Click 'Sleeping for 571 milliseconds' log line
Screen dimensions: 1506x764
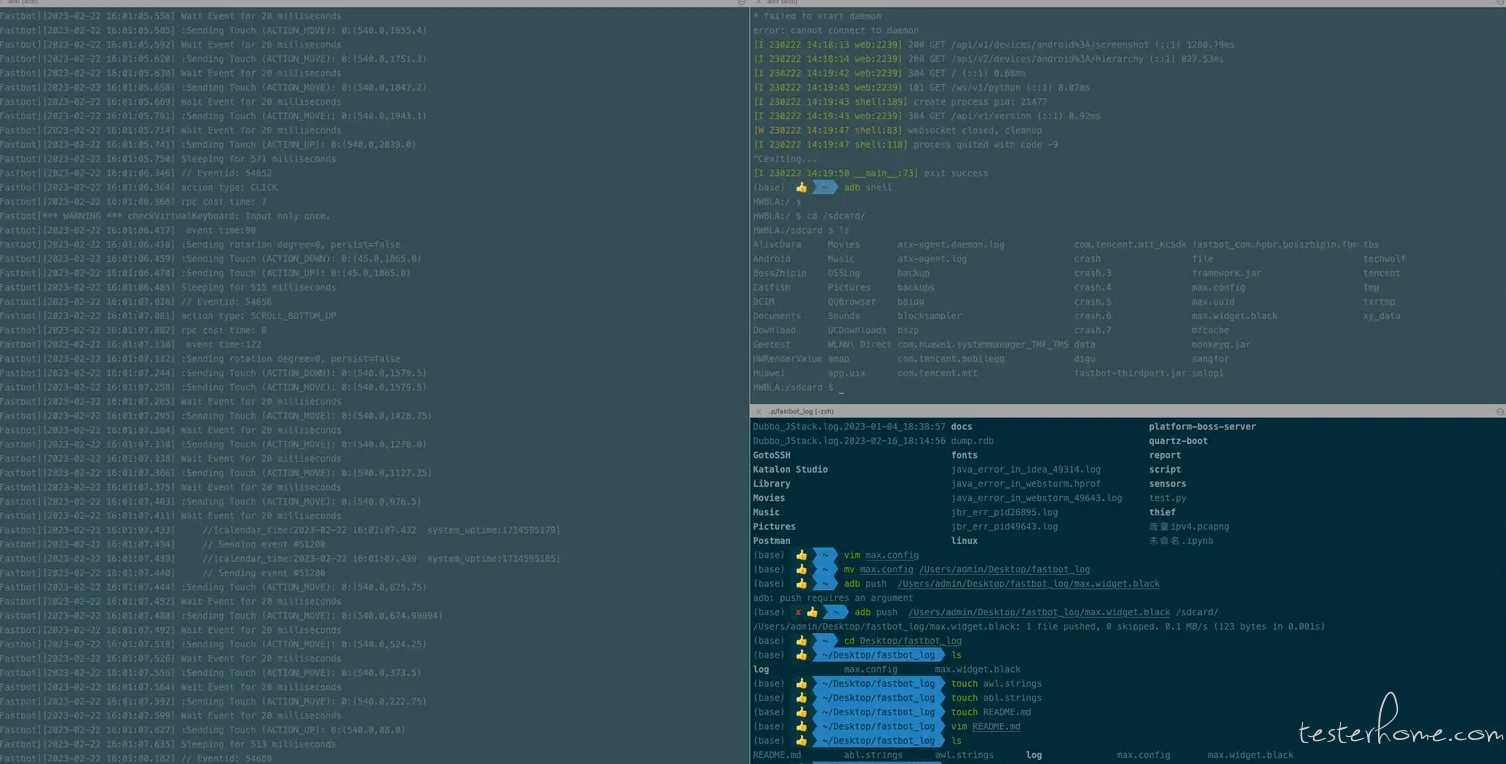tap(168, 159)
